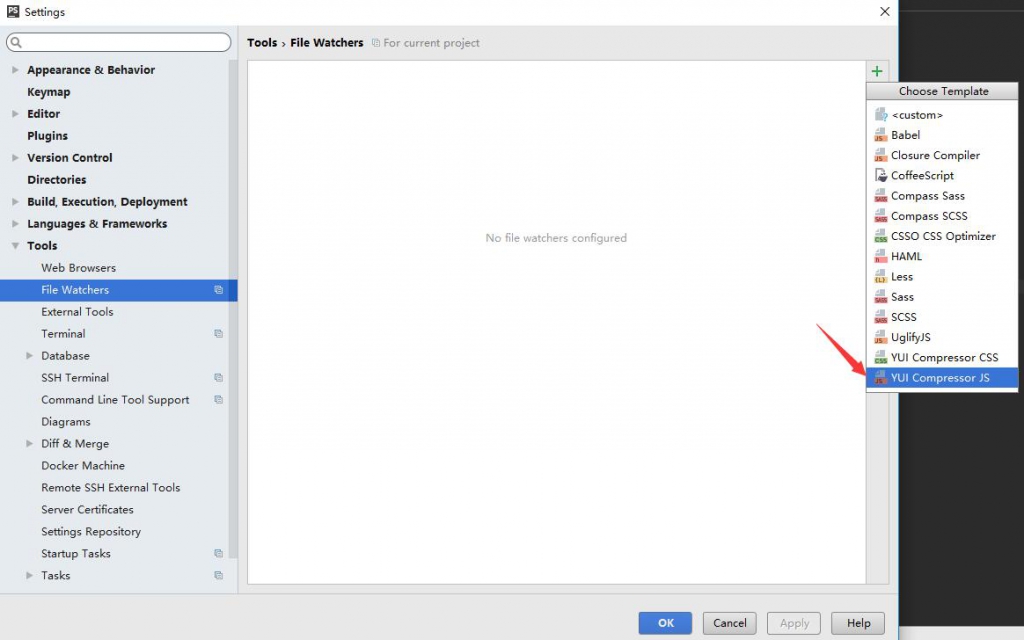The width and height of the screenshot is (1024, 640).
Task: Select Remote SSH External Tools
Action: click(x=110, y=488)
